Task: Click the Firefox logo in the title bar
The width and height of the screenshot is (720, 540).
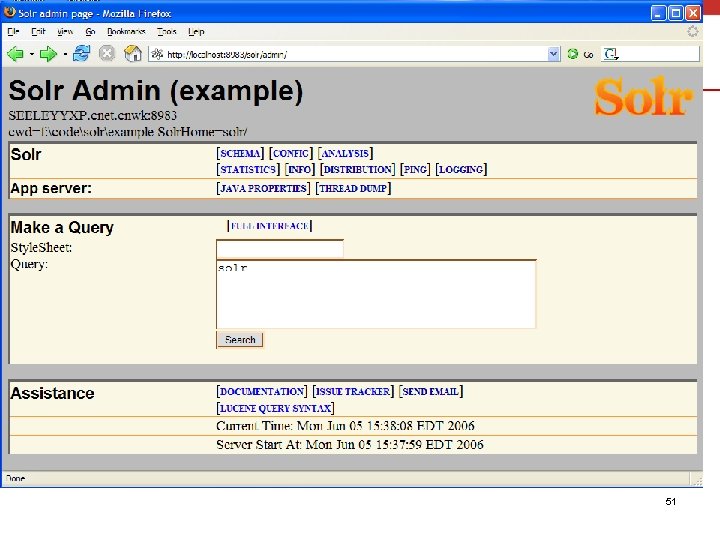Action: 9,12
